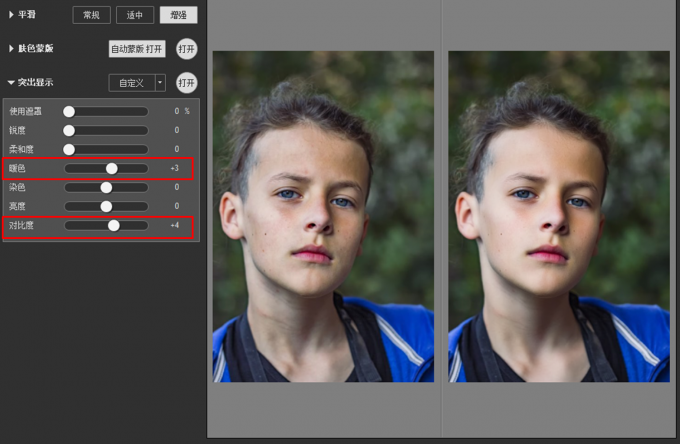Click the 使用遮罩 slider handle

click(x=69, y=111)
